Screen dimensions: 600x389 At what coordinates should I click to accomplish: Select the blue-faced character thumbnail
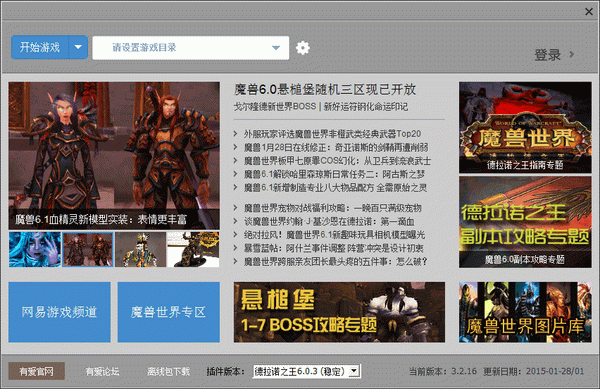coord(35,249)
